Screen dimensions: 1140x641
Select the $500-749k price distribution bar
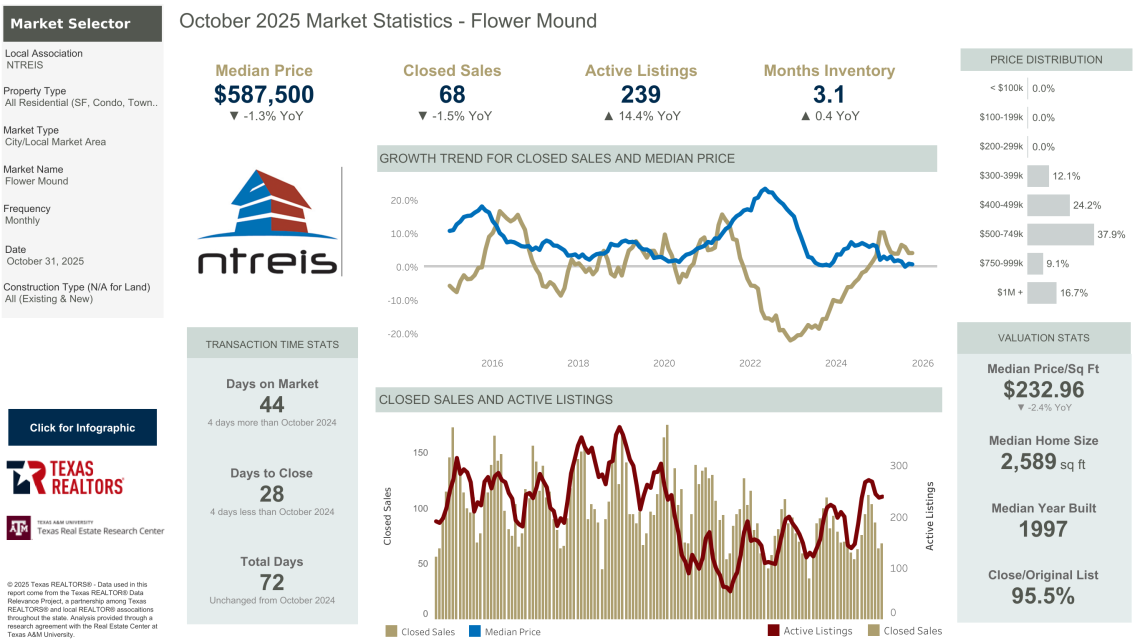[1059, 234]
